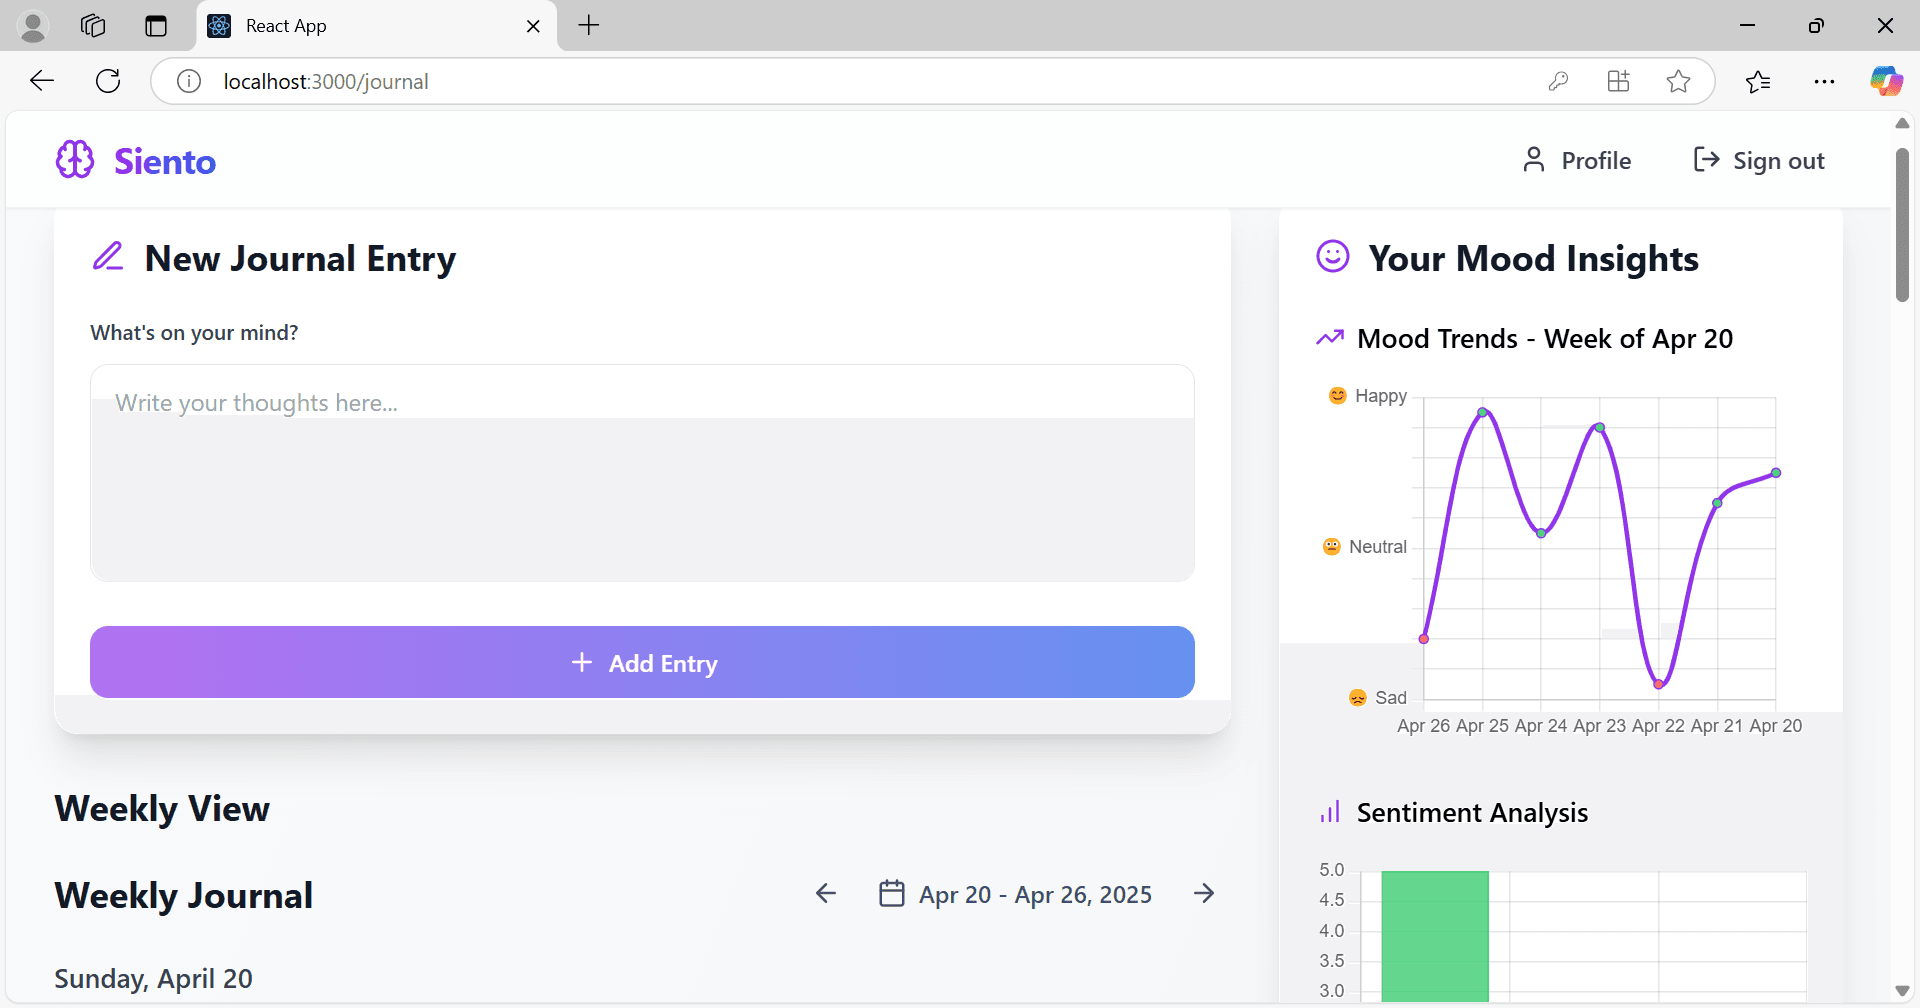Click the extensions grid icon in address bar
Viewport: 1920px width, 1008px height.
click(x=1618, y=81)
